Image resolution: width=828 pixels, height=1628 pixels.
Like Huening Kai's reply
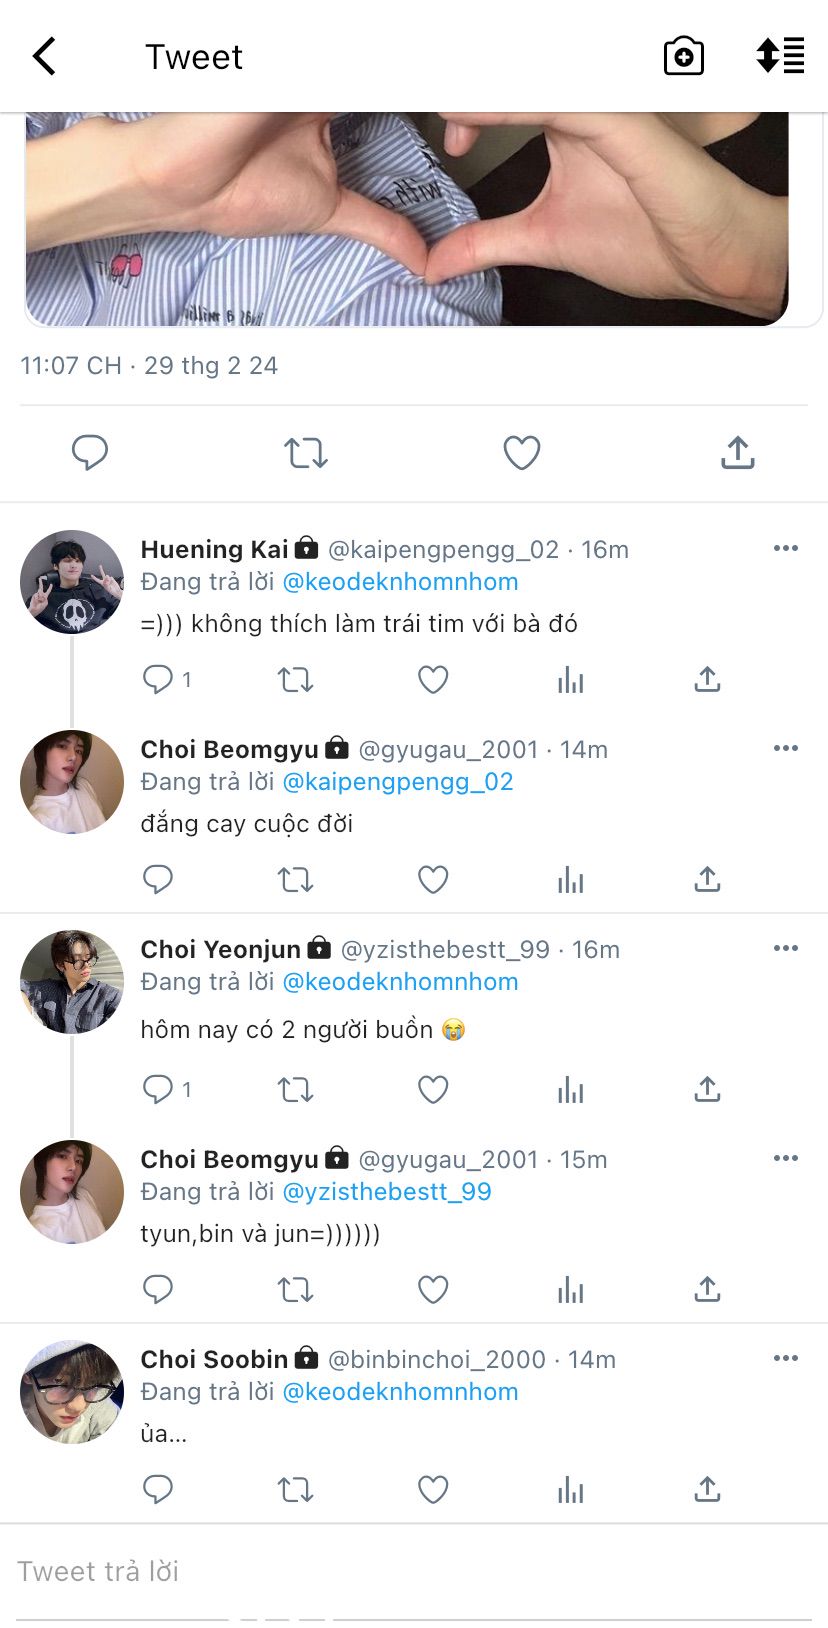click(432, 680)
